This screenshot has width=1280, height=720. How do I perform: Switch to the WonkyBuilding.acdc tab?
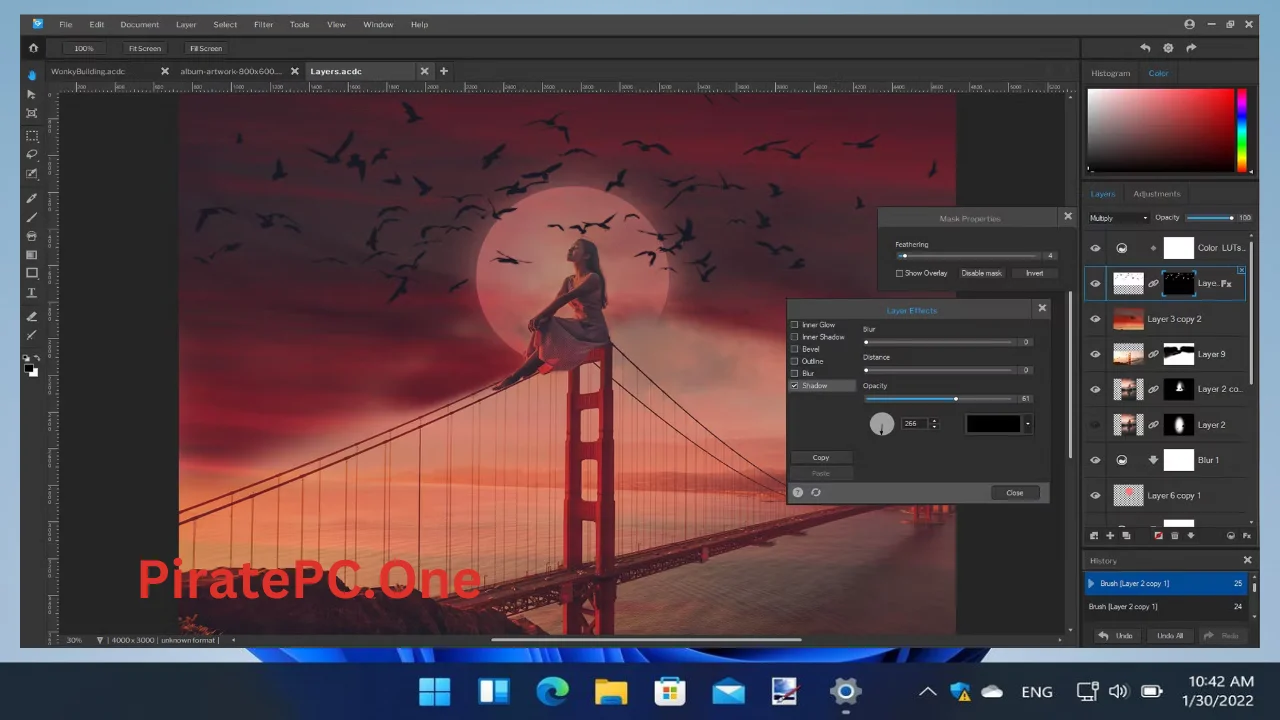pos(88,71)
